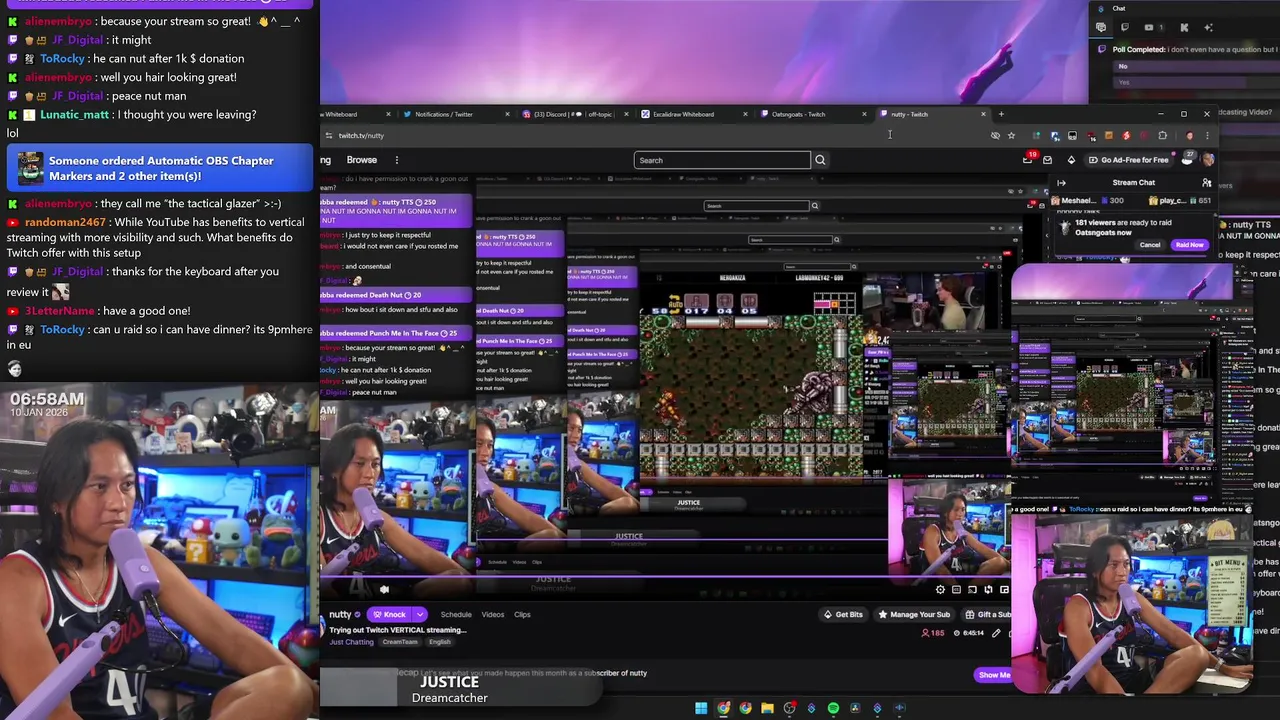The width and height of the screenshot is (1280, 720).
Task: Open the player settings gear icon
Action: point(940,589)
